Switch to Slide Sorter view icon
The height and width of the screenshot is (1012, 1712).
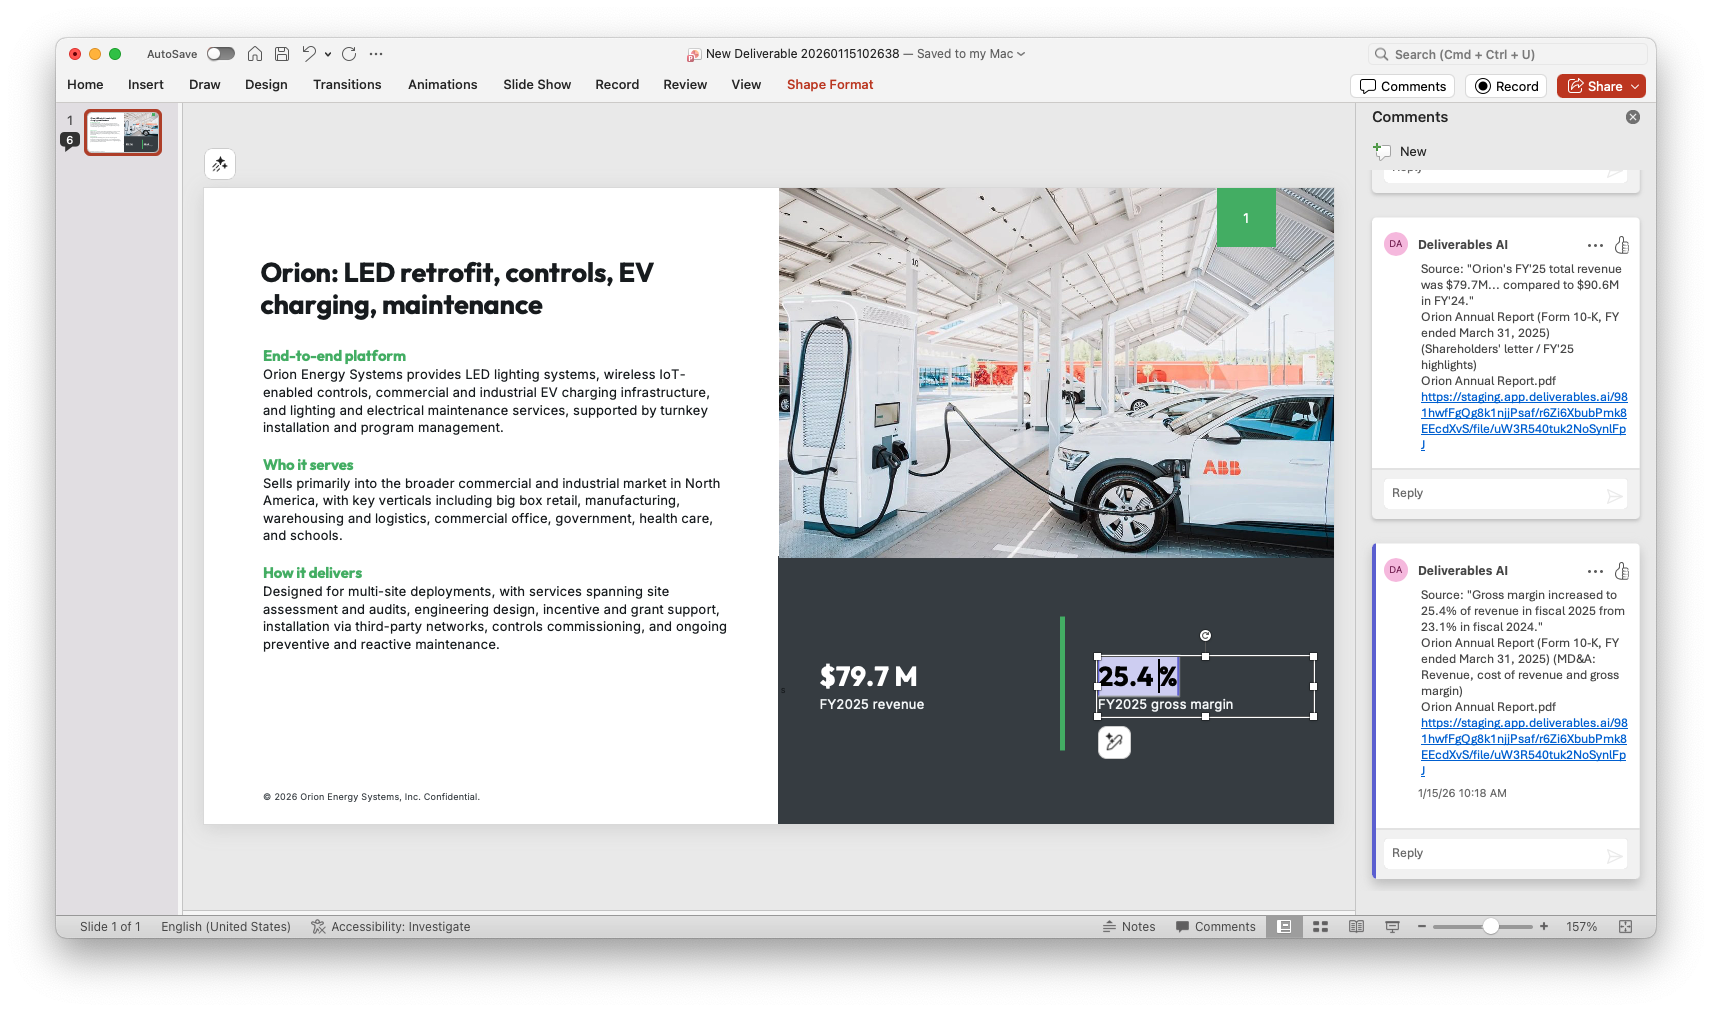point(1320,927)
